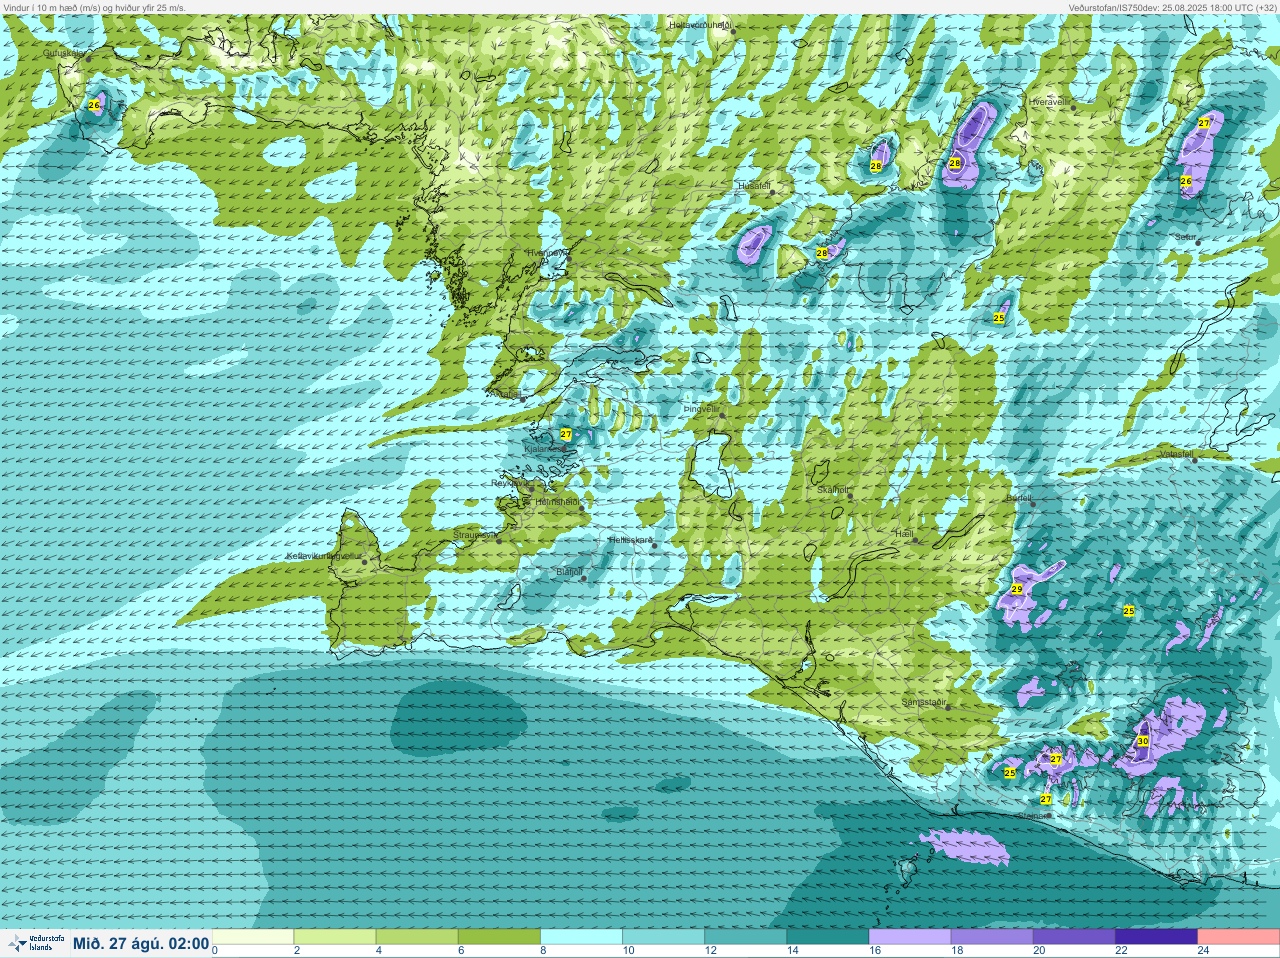Click the Steinar station label
Image resolution: width=1280 pixels, height=958 pixels.
click(1031, 816)
